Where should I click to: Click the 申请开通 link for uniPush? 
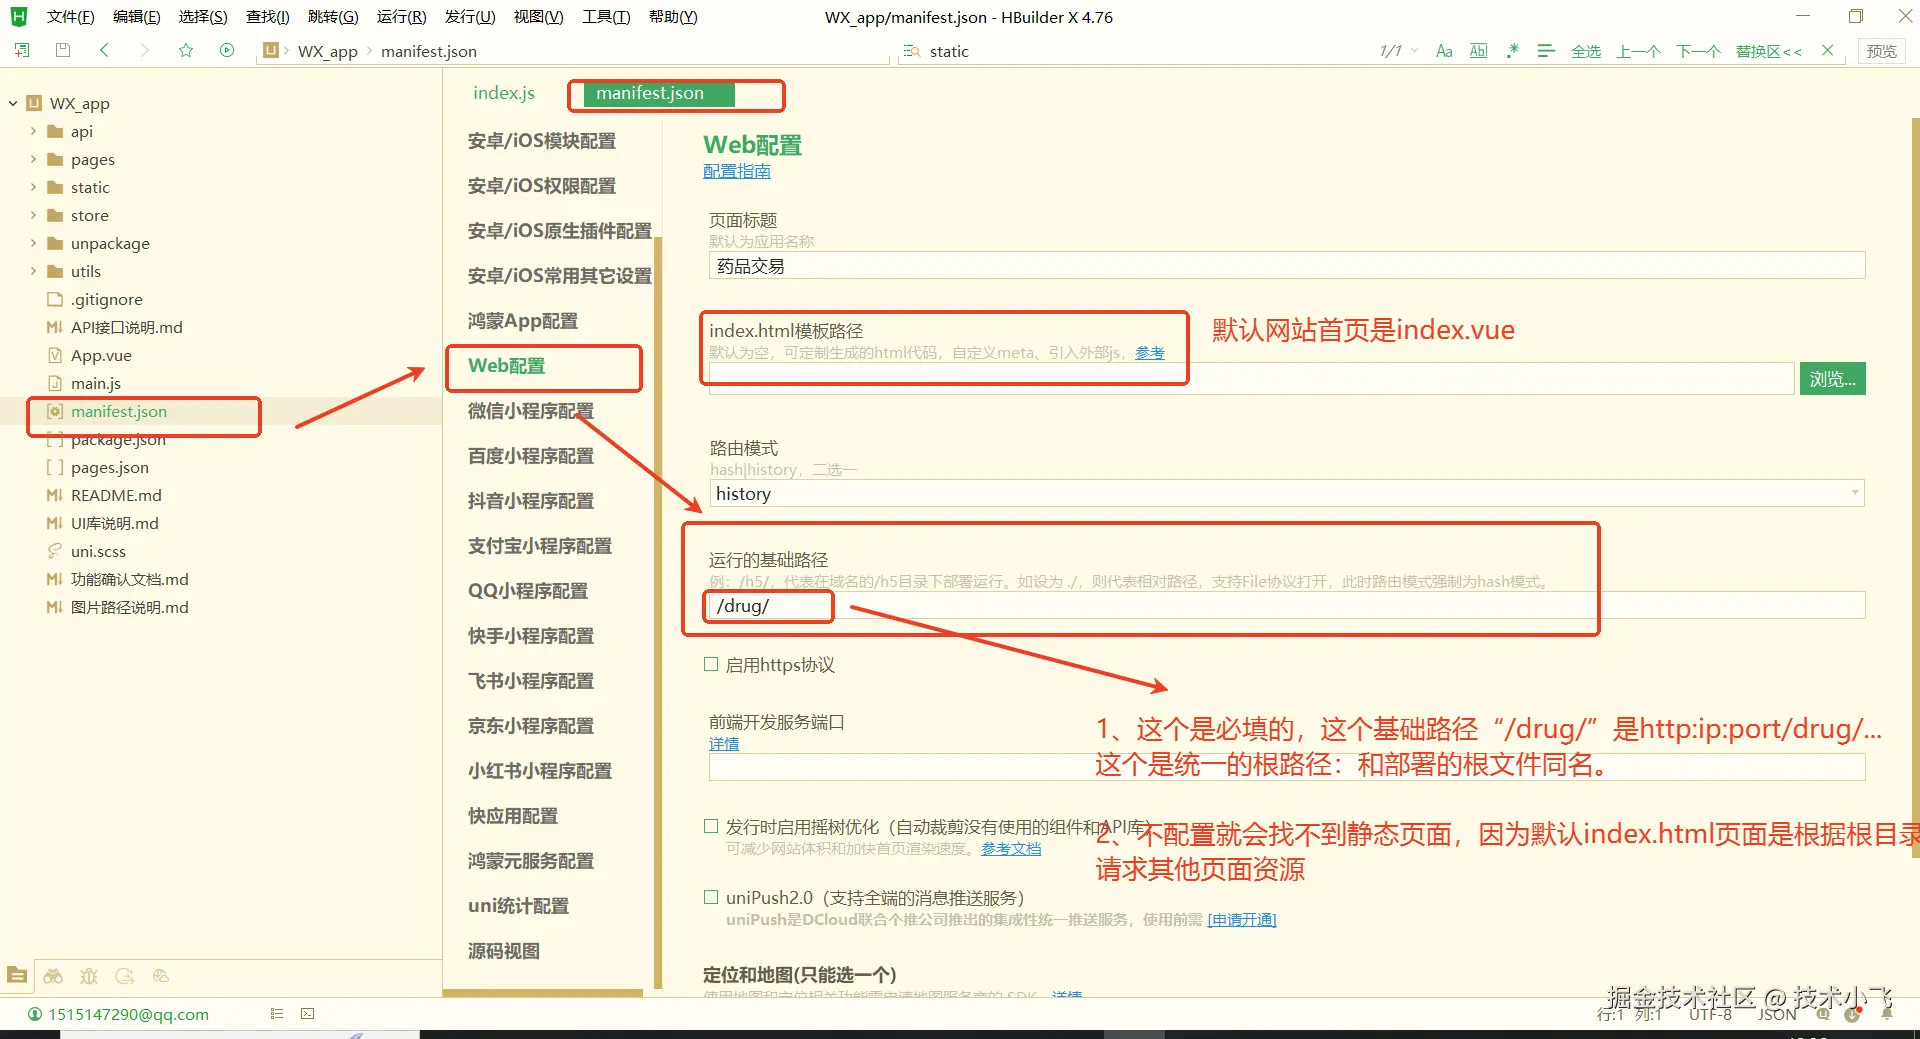[1242, 919]
